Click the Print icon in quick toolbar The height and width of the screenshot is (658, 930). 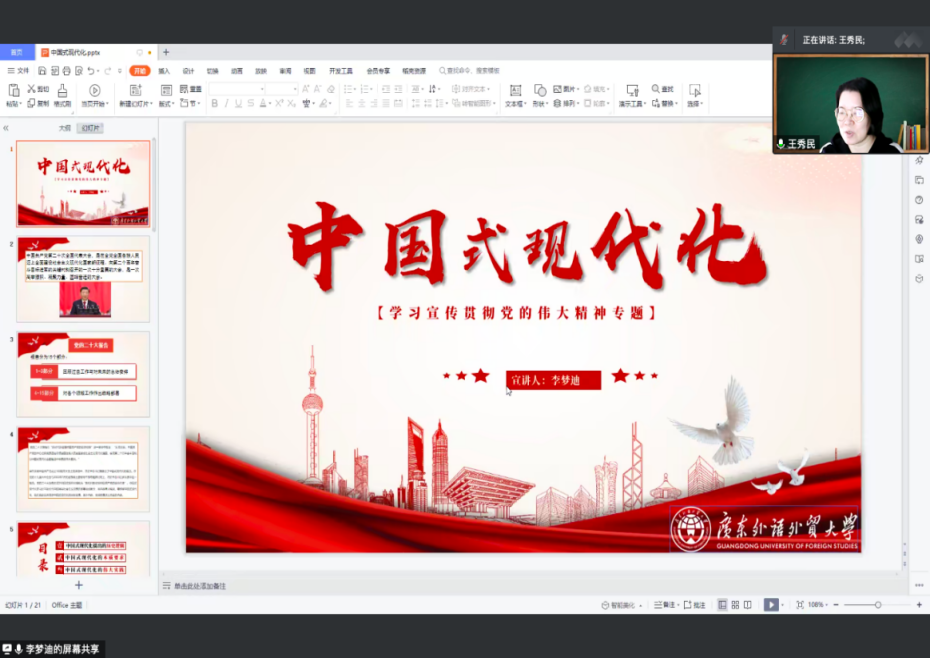point(66,71)
